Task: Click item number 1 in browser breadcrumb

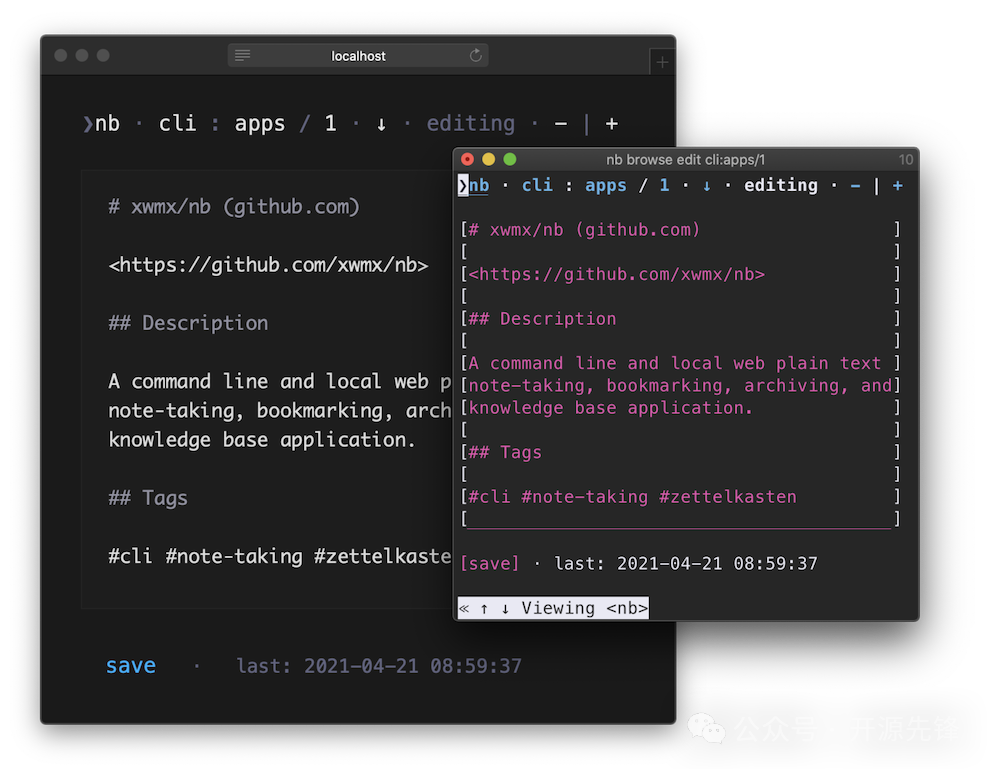Action: pos(331,123)
